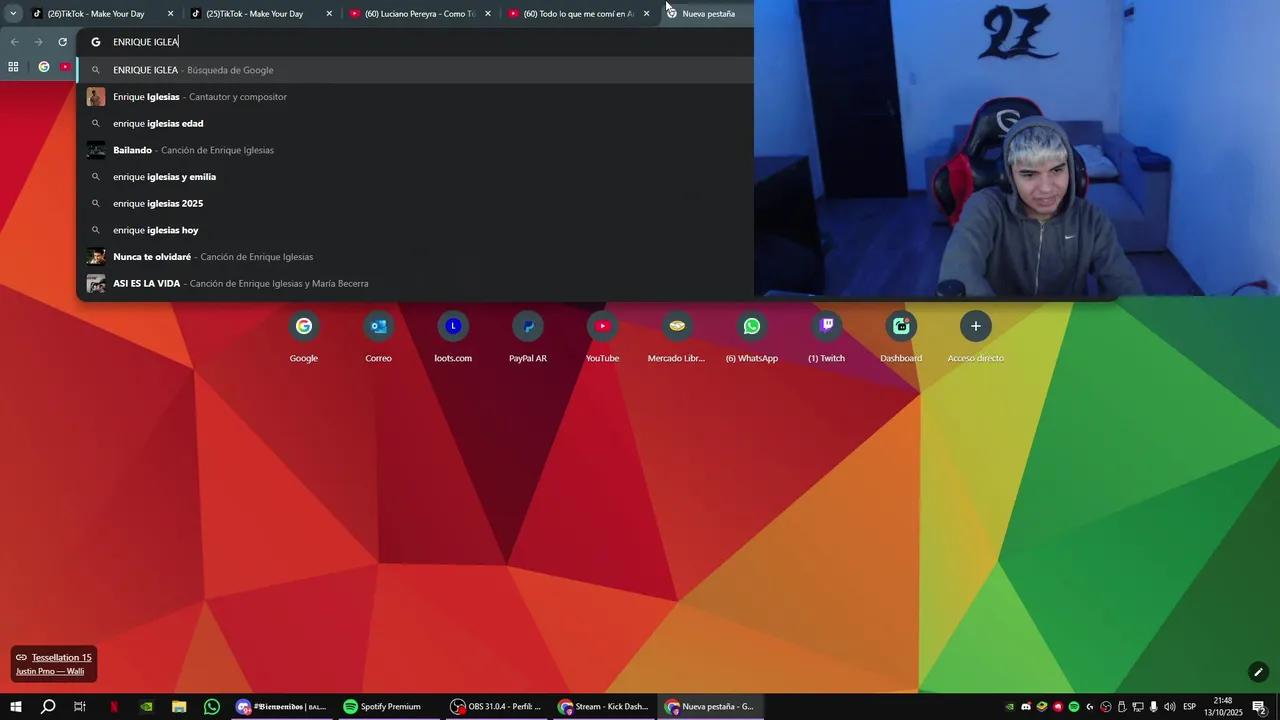Open the PayPal AR shortcut tile
1280x720 pixels.
(528, 337)
